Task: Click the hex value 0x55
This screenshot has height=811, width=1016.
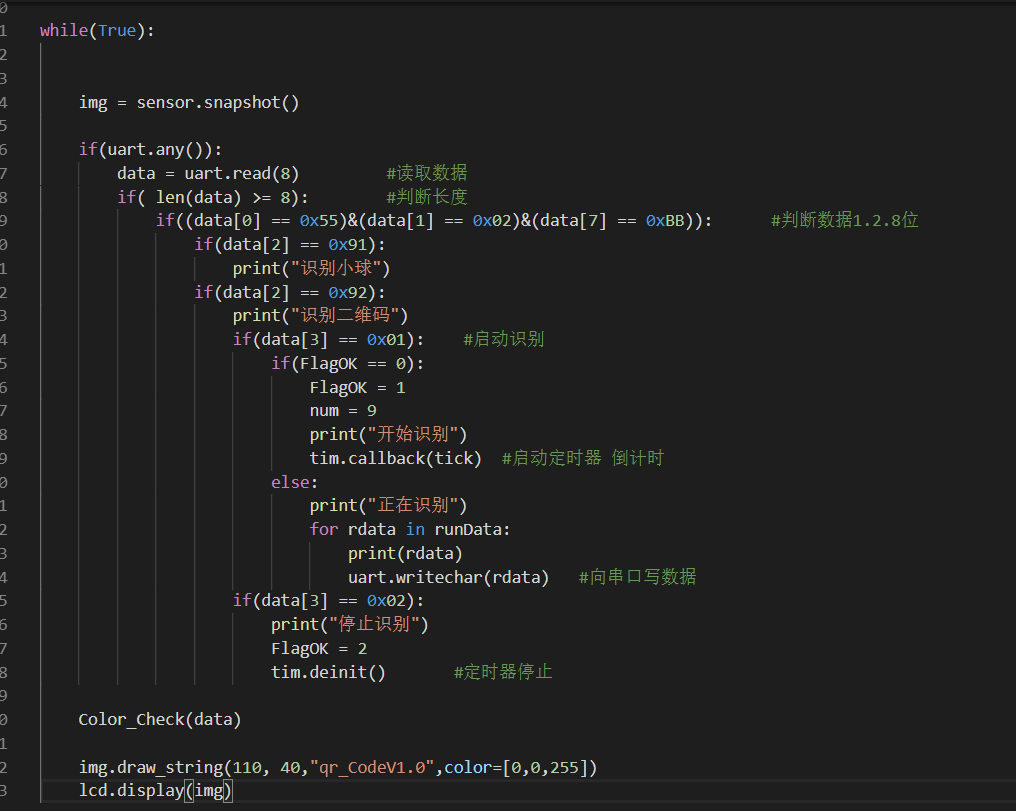Action: (319, 221)
